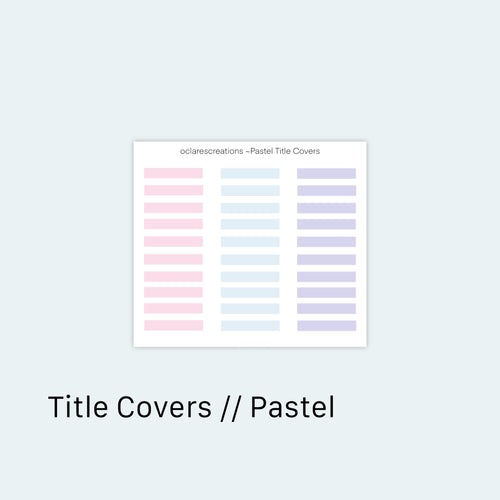Select the sticker sheet preview thumbnail
The height and width of the screenshot is (500, 500).
click(250, 244)
